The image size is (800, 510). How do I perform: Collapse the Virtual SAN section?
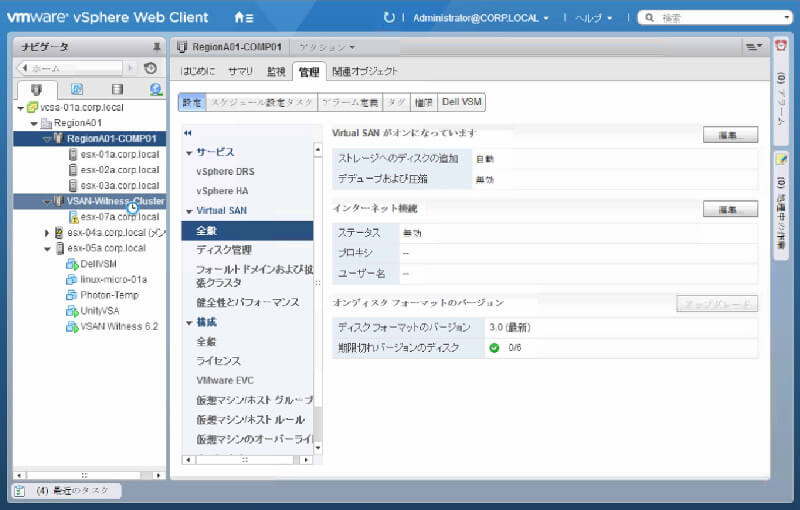click(189, 211)
